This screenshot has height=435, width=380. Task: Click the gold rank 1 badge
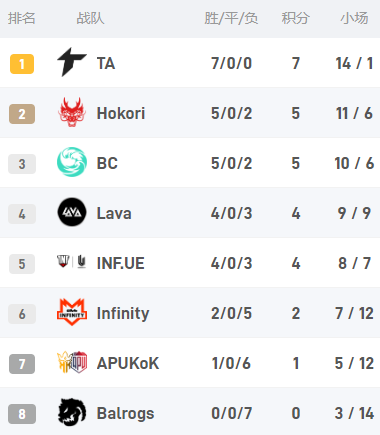point(22,64)
